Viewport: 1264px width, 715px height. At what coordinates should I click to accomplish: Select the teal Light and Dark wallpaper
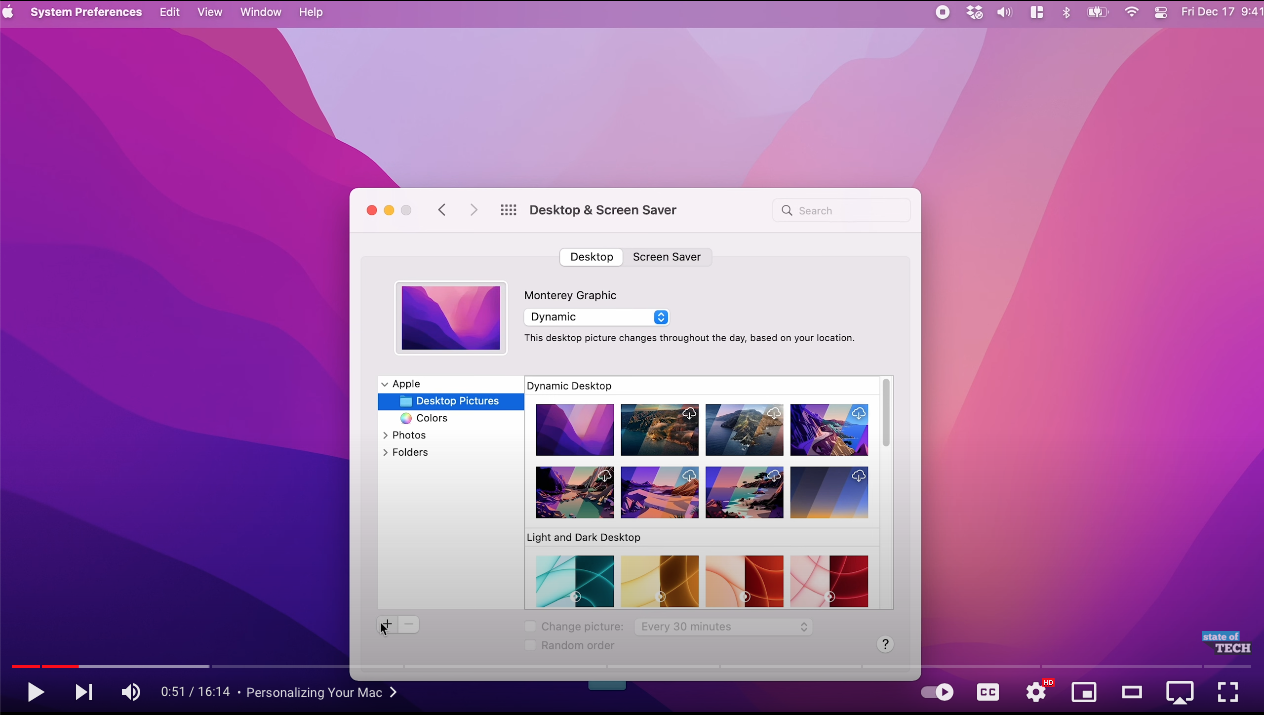tap(575, 581)
